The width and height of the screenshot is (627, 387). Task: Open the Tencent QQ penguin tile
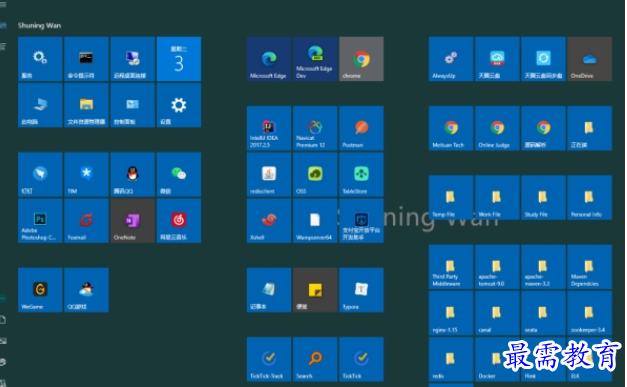point(132,175)
